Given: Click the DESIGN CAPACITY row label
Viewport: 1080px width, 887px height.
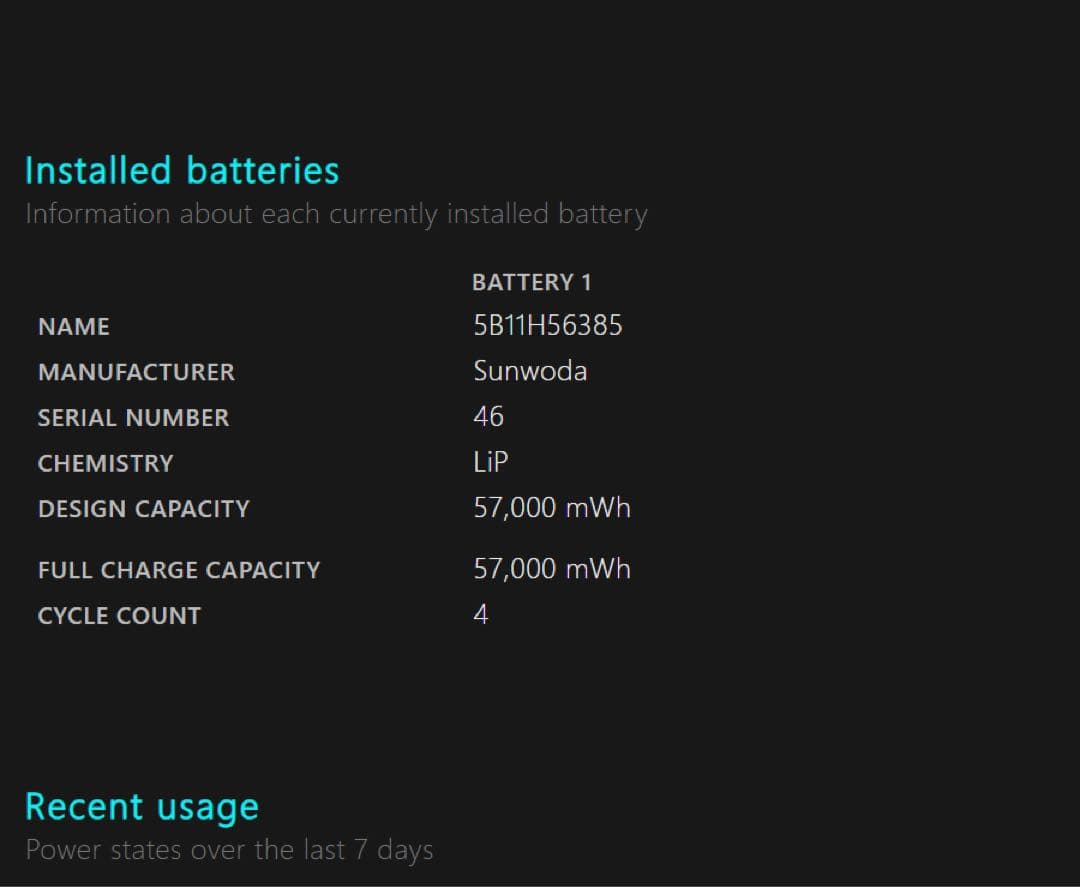Looking at the screenshot, I should [x=143, y=509].
